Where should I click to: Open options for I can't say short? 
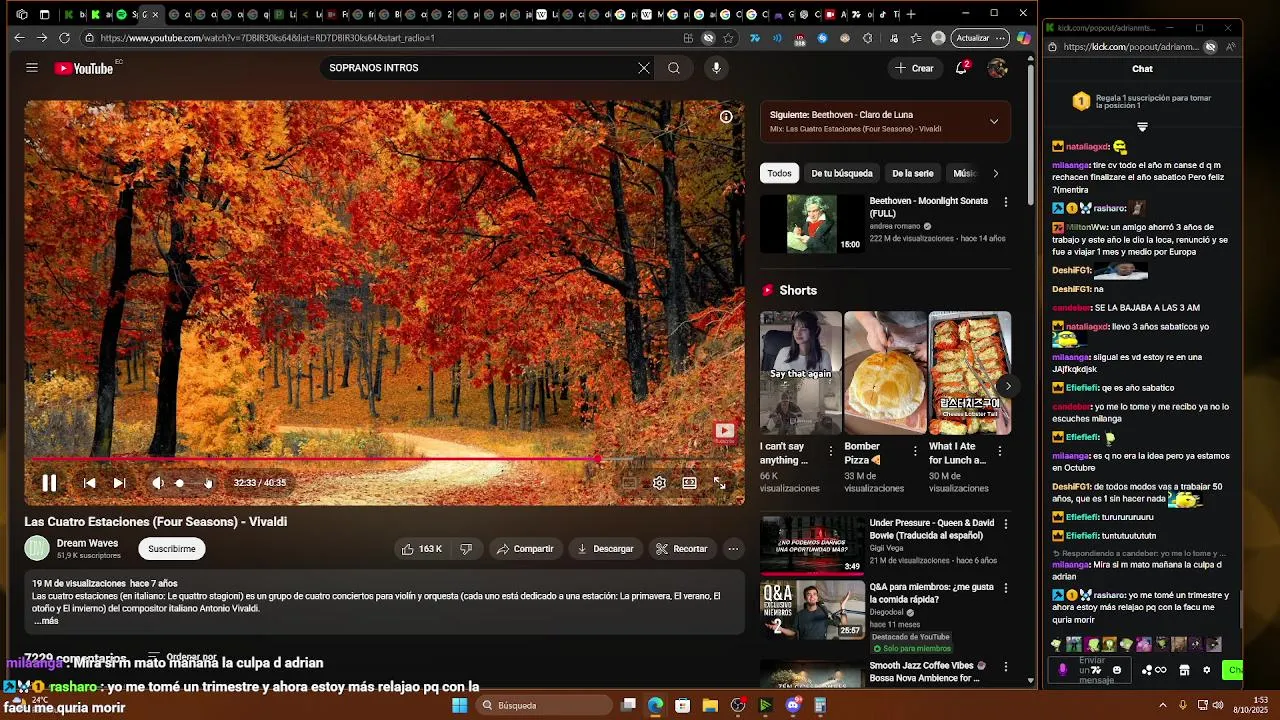click(x=830, y=452)
